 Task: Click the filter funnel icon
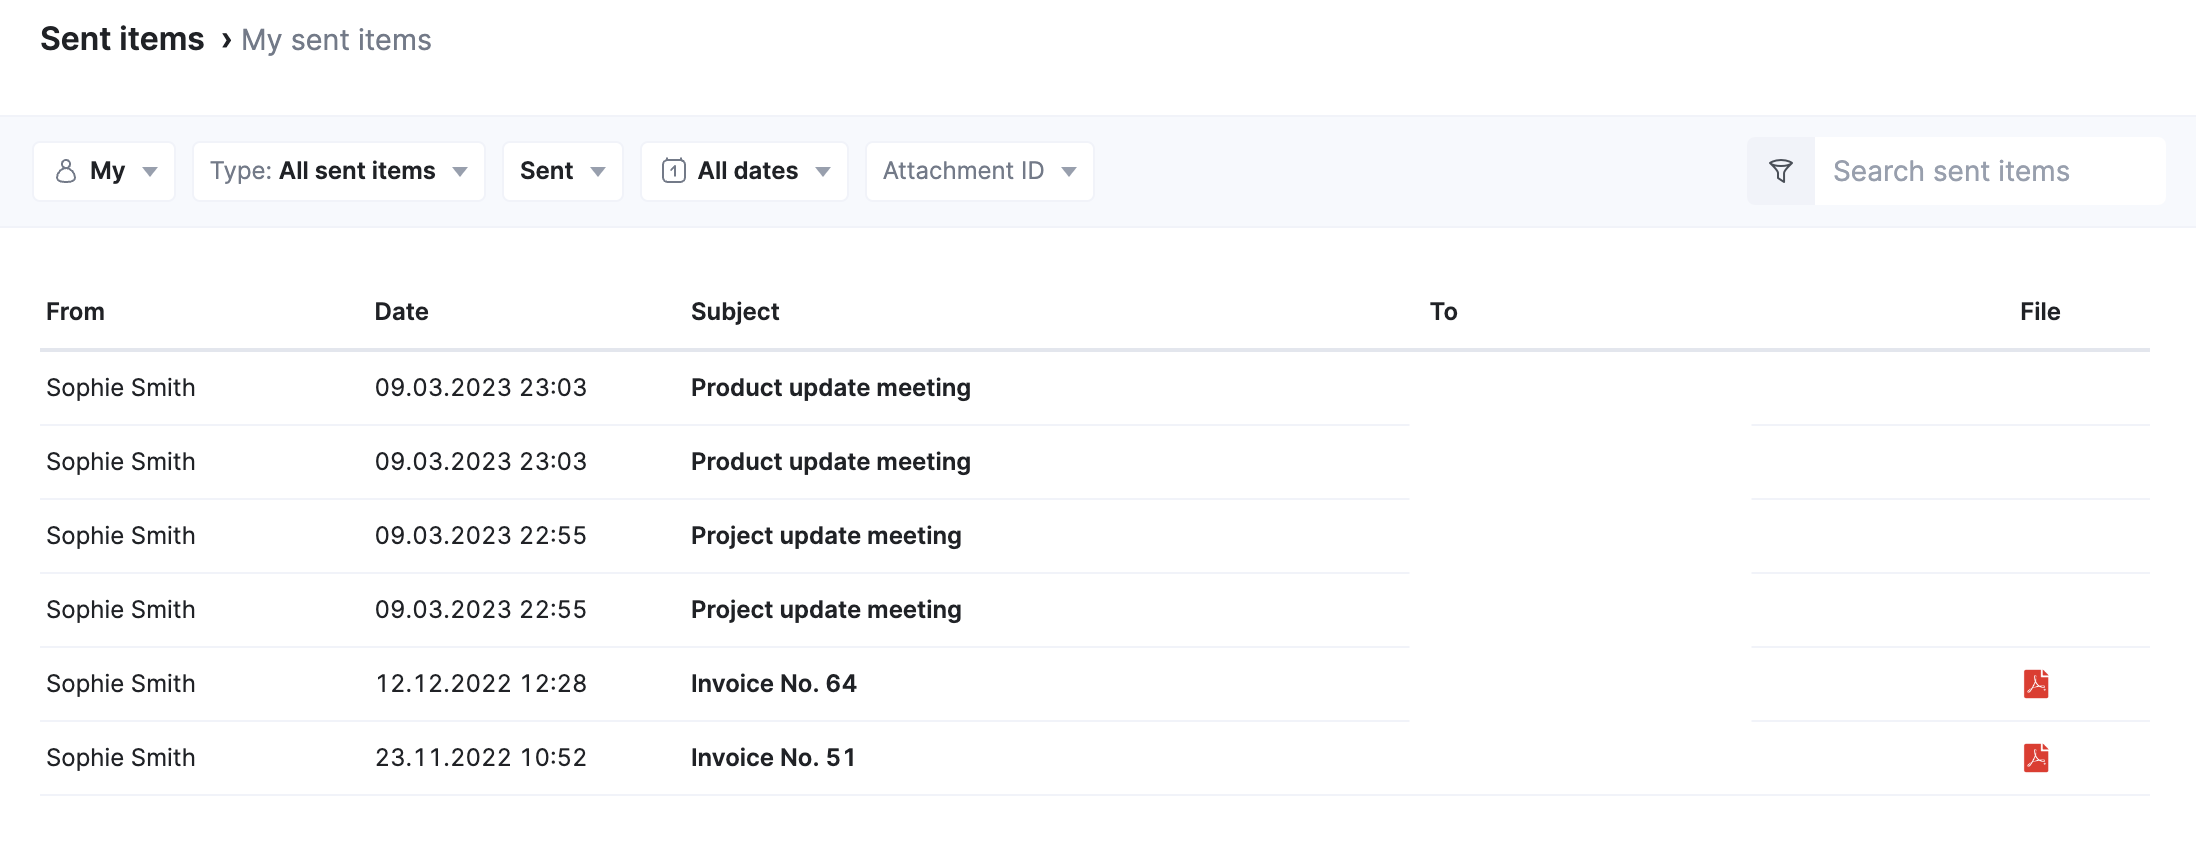(x=1780, y=171)
